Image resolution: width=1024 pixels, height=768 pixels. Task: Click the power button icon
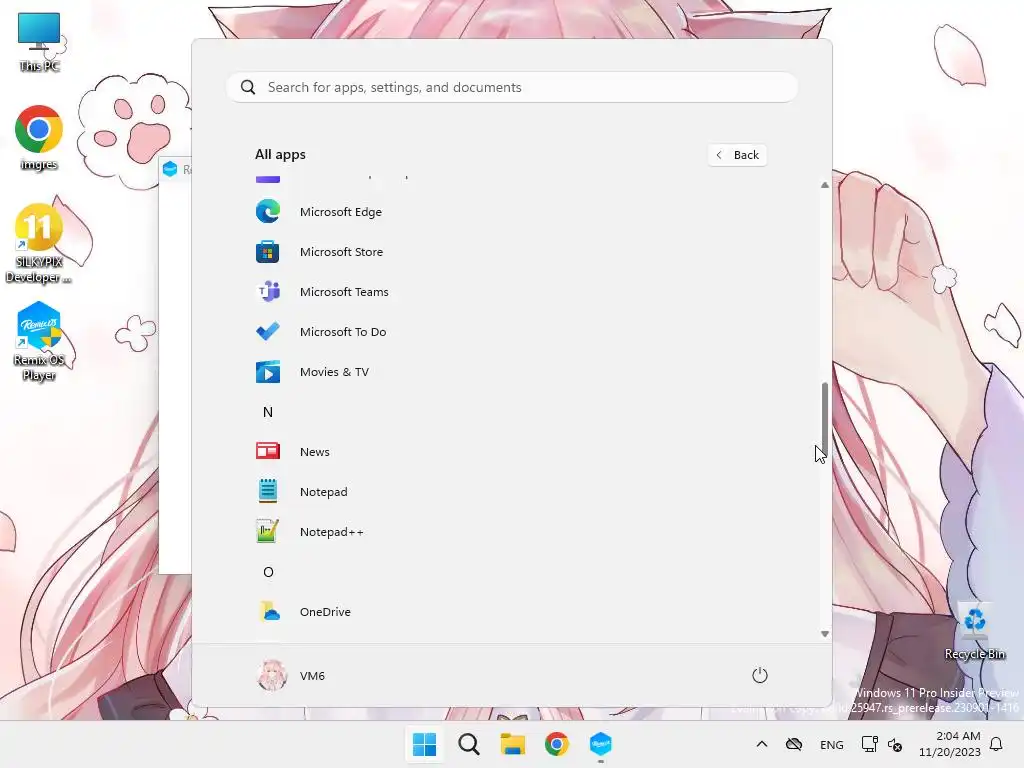[760, 675]
